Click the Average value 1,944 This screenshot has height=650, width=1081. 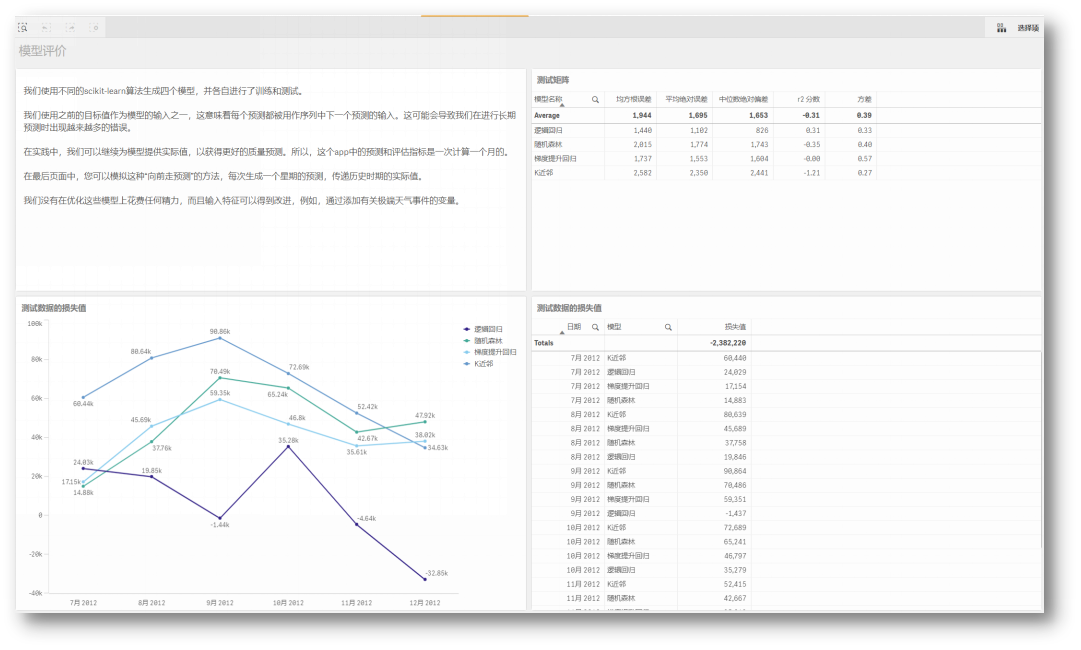point(642,116)
